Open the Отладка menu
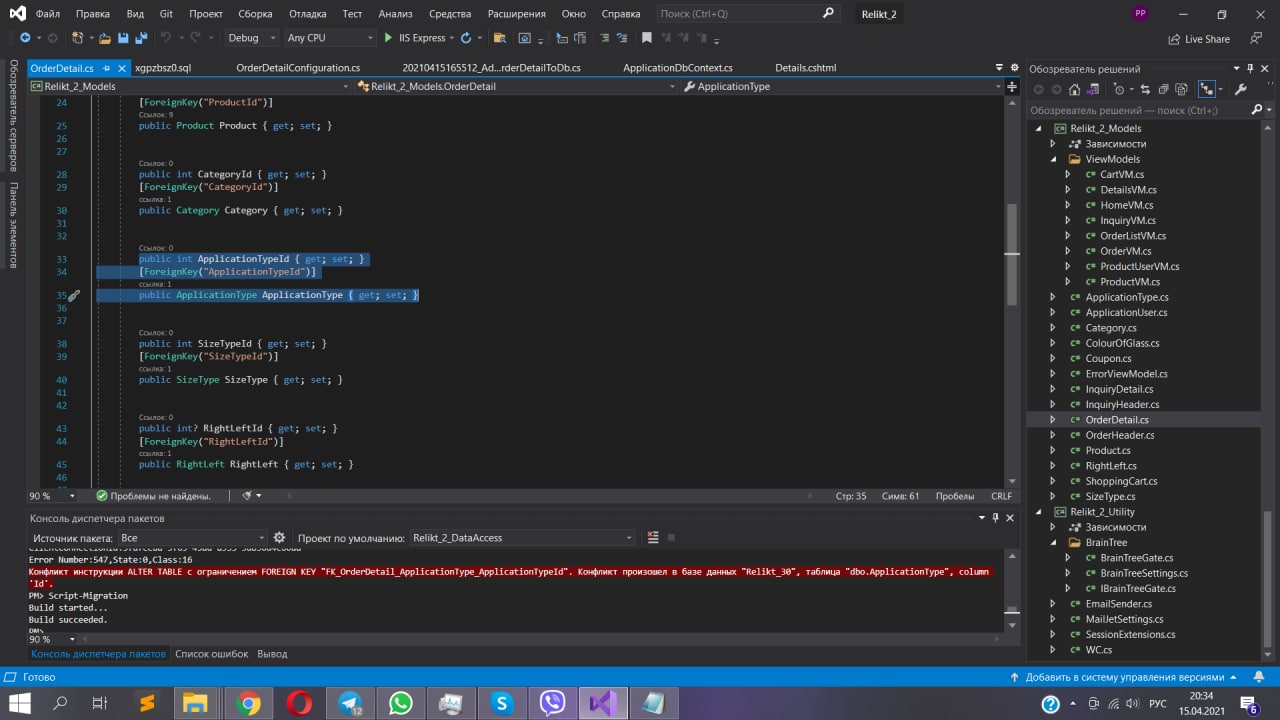This screenshot has width=1280, height=720. 309,14
